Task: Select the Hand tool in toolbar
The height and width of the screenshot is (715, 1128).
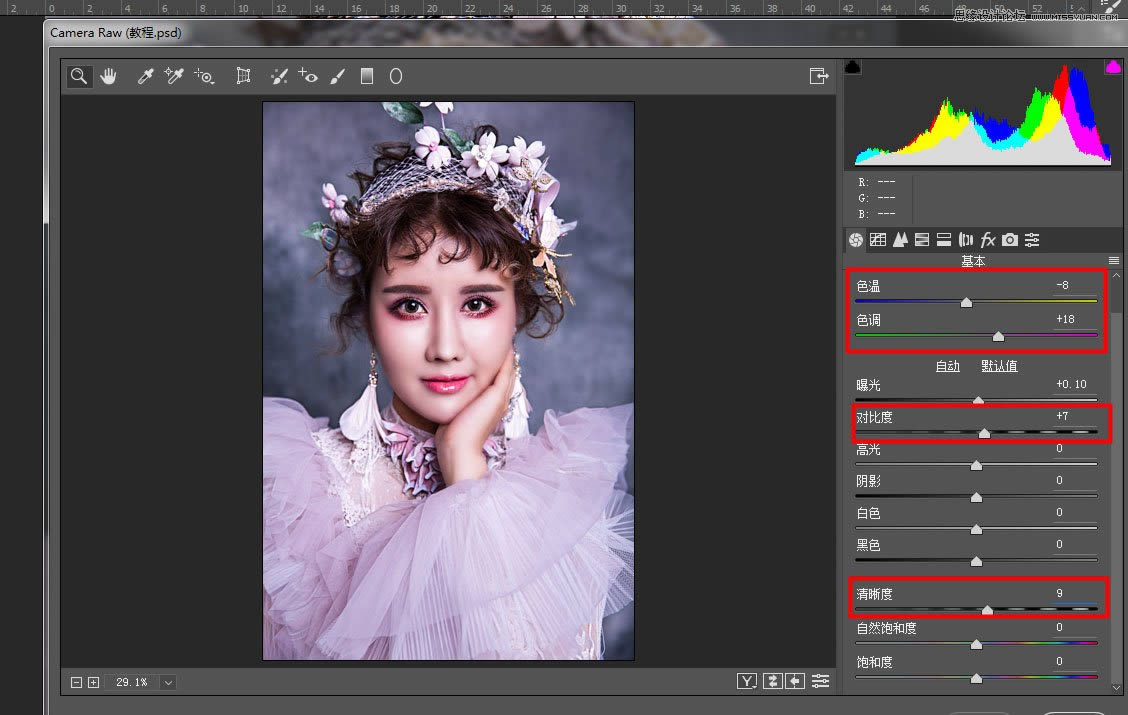Action: [108, 76]
